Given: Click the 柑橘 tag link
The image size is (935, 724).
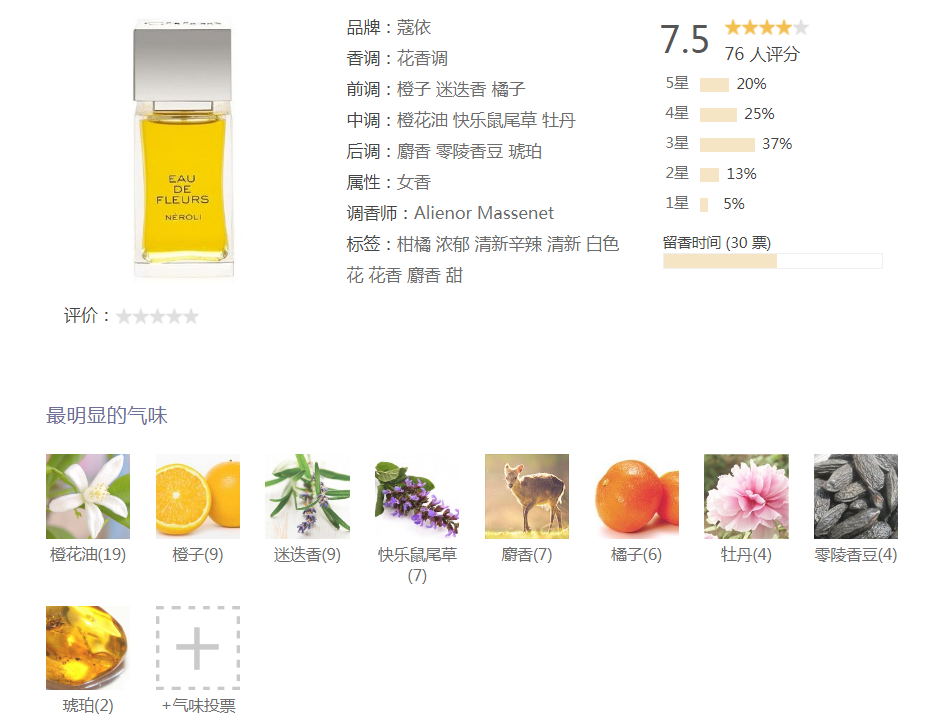Looking at the screenshot, I should [413, 244].
